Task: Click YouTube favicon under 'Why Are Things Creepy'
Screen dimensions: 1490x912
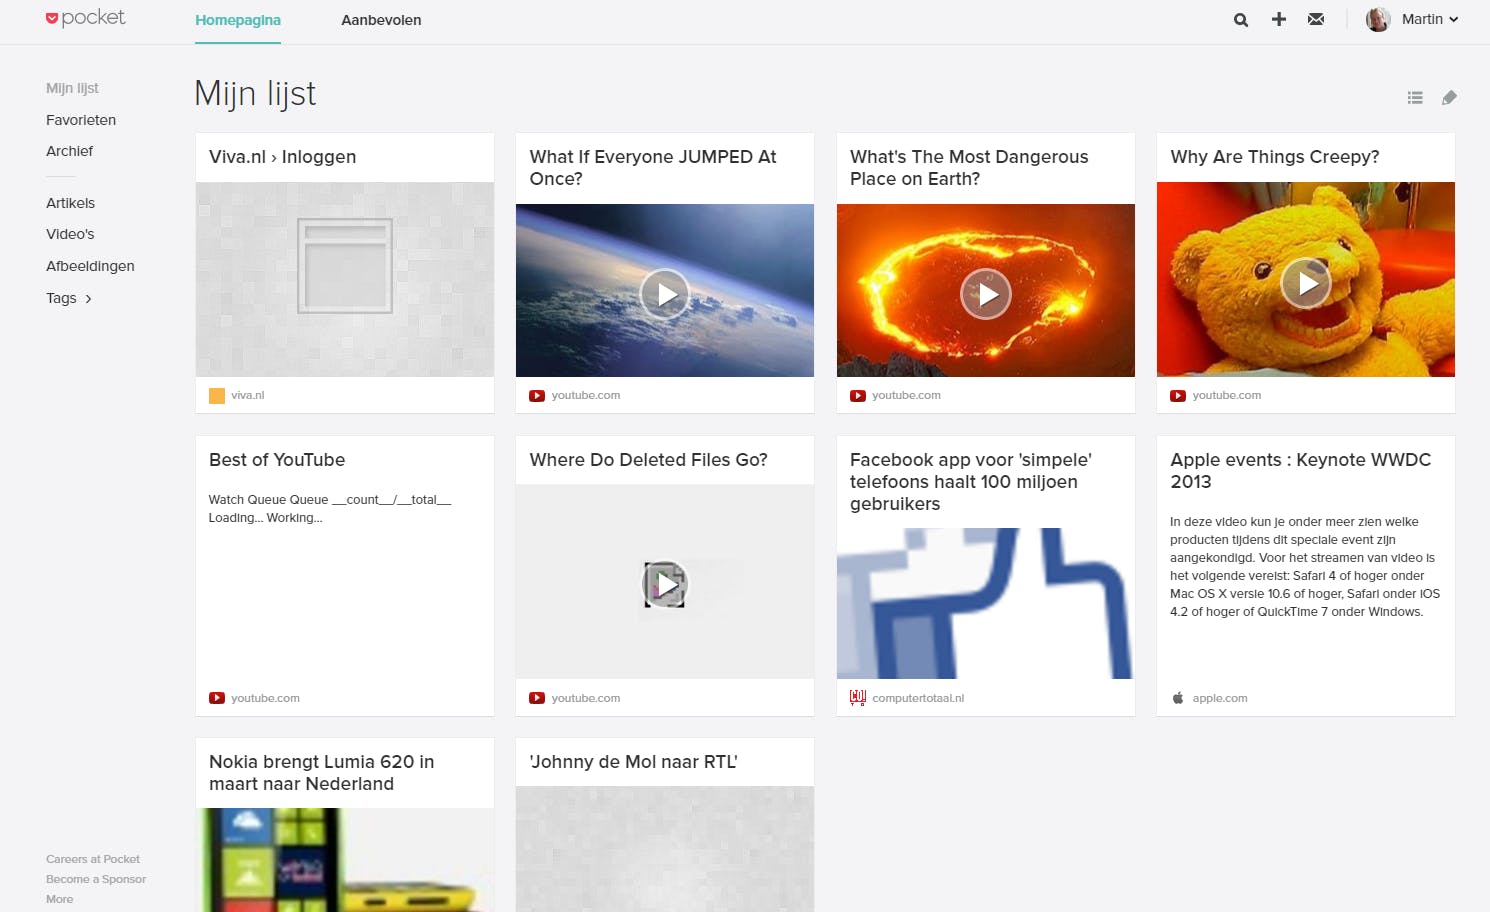Action: click(x=1178, y=396)
